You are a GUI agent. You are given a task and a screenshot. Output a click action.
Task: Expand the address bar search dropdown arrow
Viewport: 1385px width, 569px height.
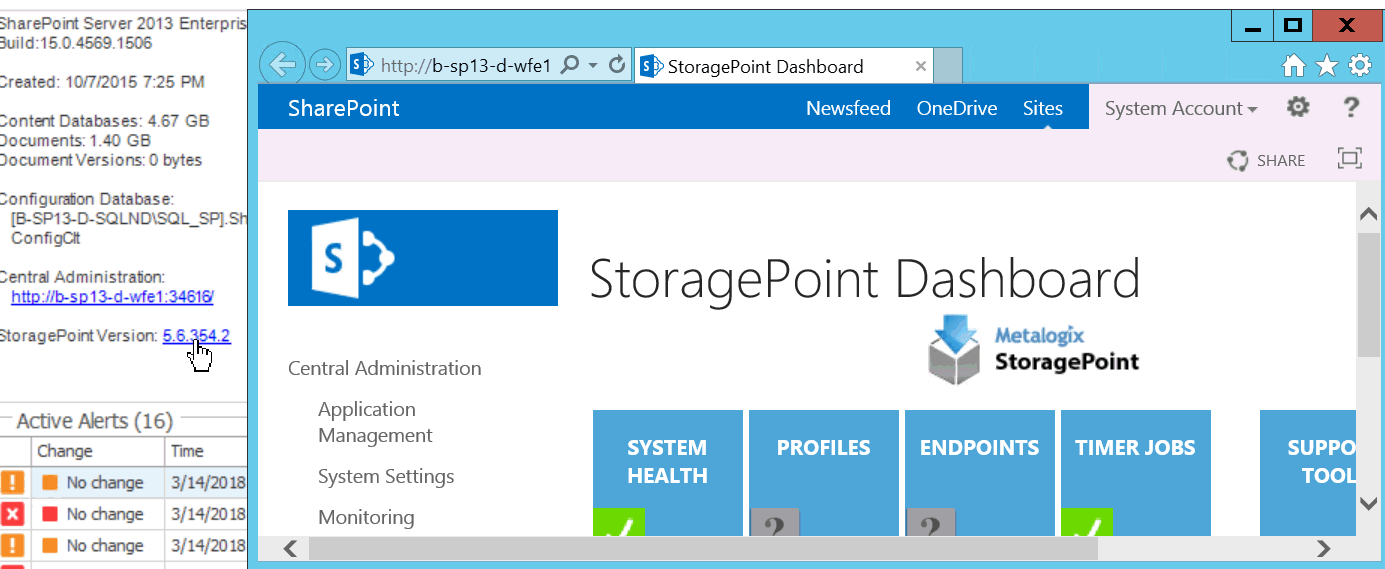[x=593, y=66]
